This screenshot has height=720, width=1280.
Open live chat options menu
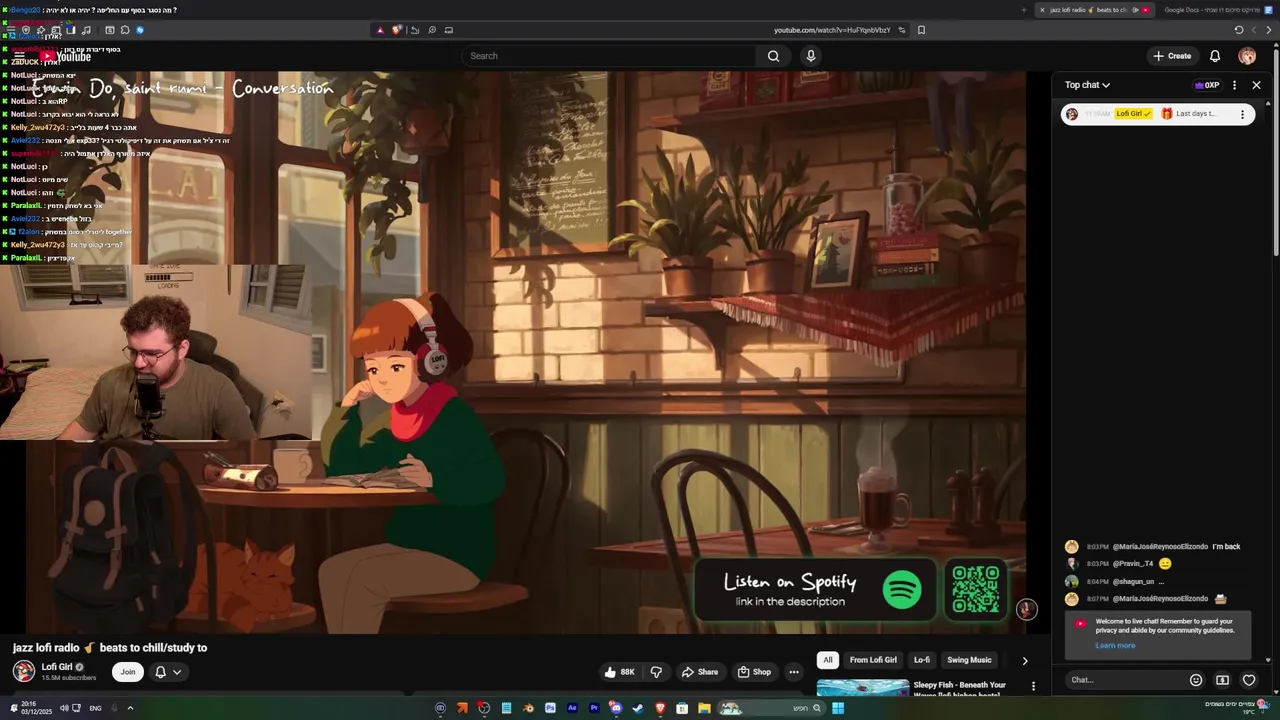point(1234,85)
